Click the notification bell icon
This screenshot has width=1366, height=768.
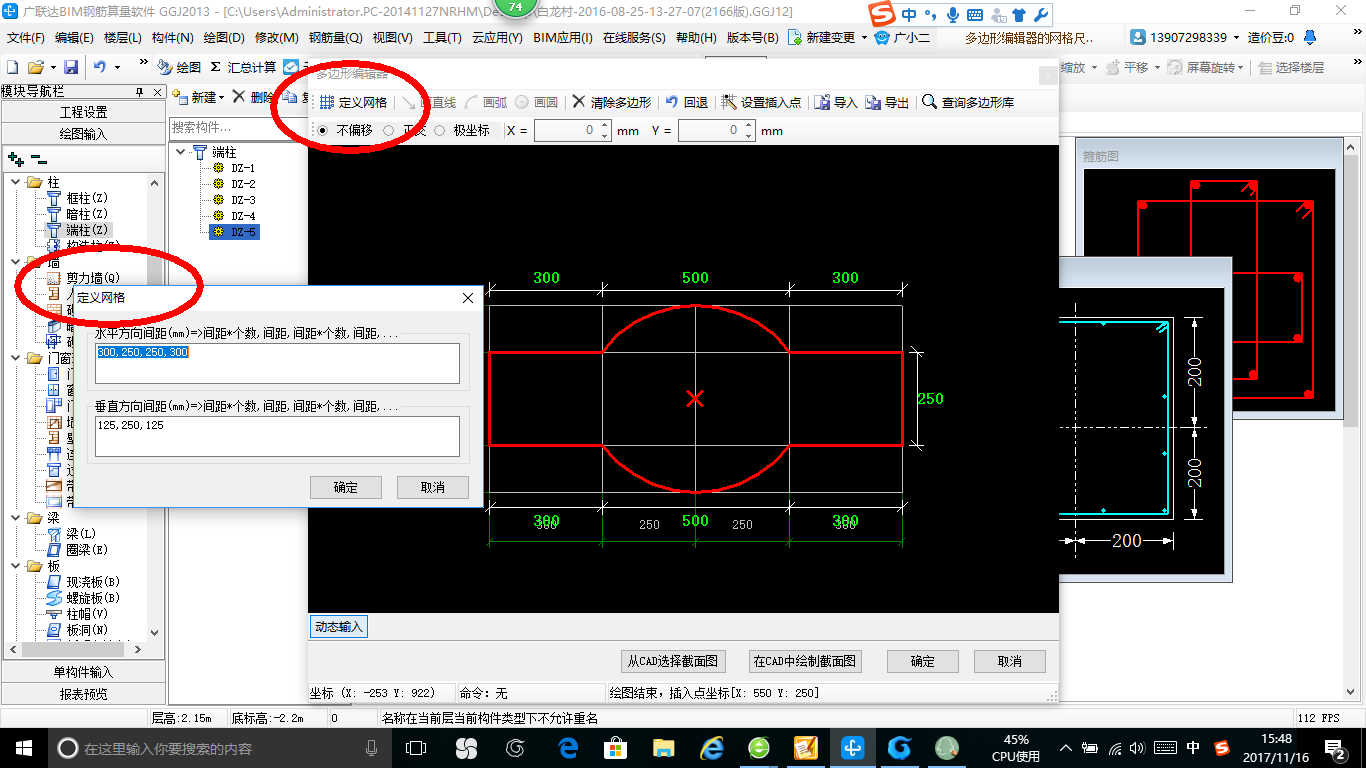pyautogui.click(x=1309, y=37)
